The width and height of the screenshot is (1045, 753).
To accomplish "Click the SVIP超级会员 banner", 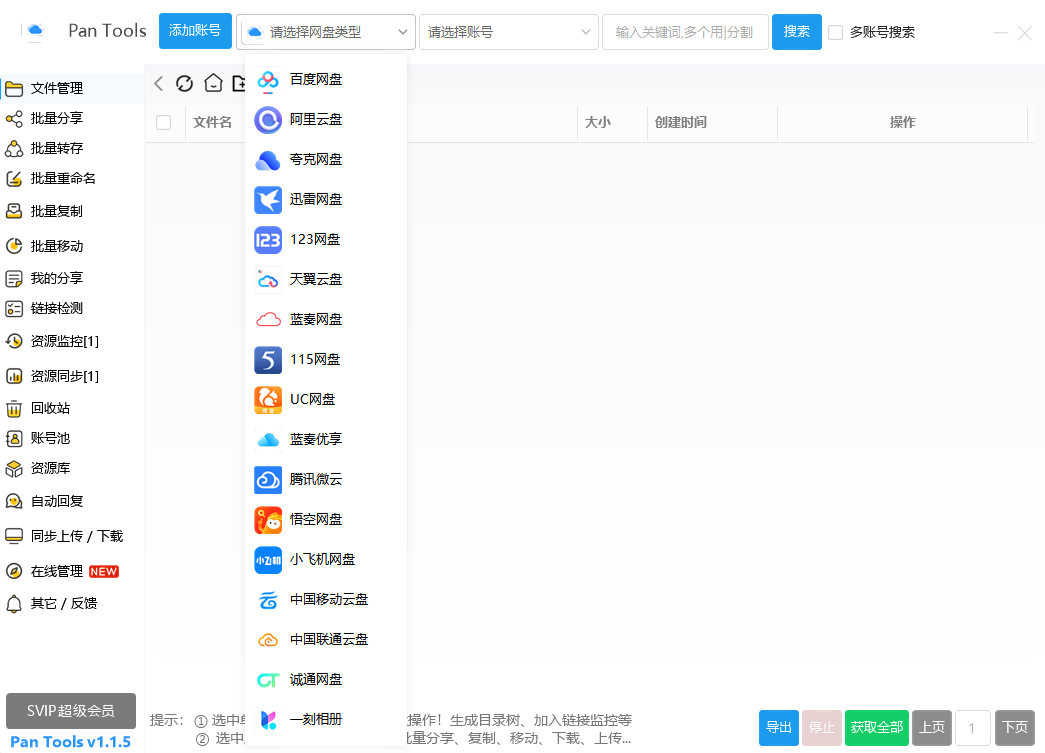I will pyautogui.click(x=70, y=711).
